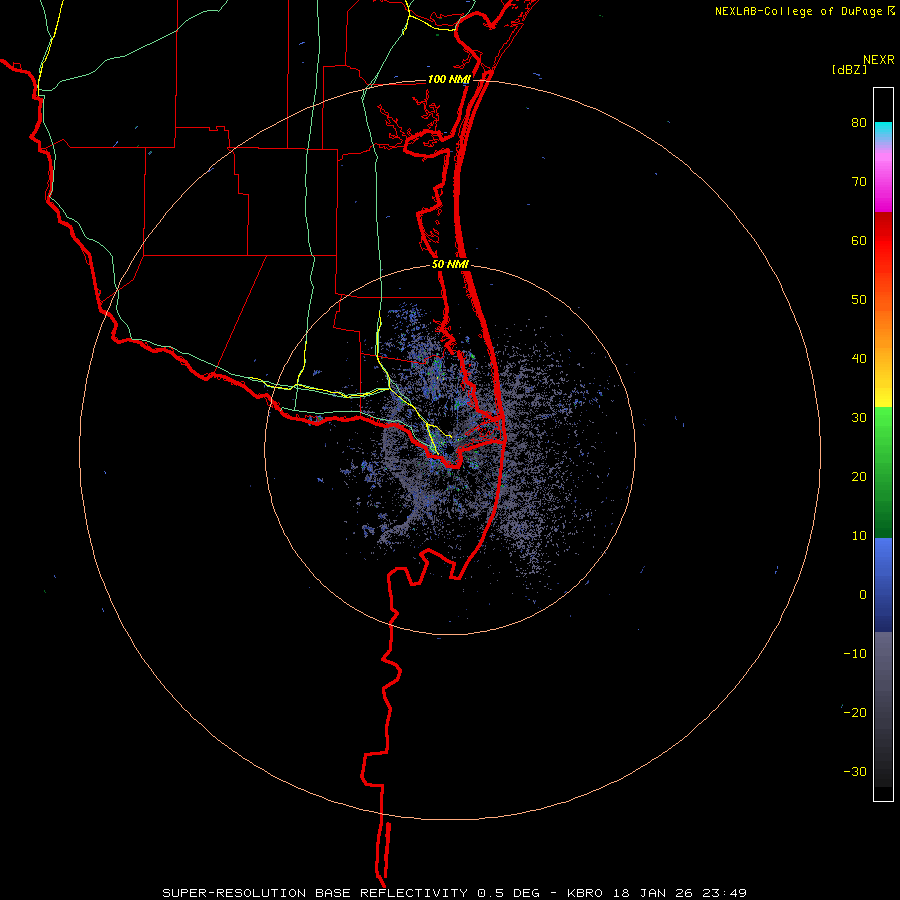Click the magenta band of color scale
The image size is (900, 900).
[x=883, y=189]
